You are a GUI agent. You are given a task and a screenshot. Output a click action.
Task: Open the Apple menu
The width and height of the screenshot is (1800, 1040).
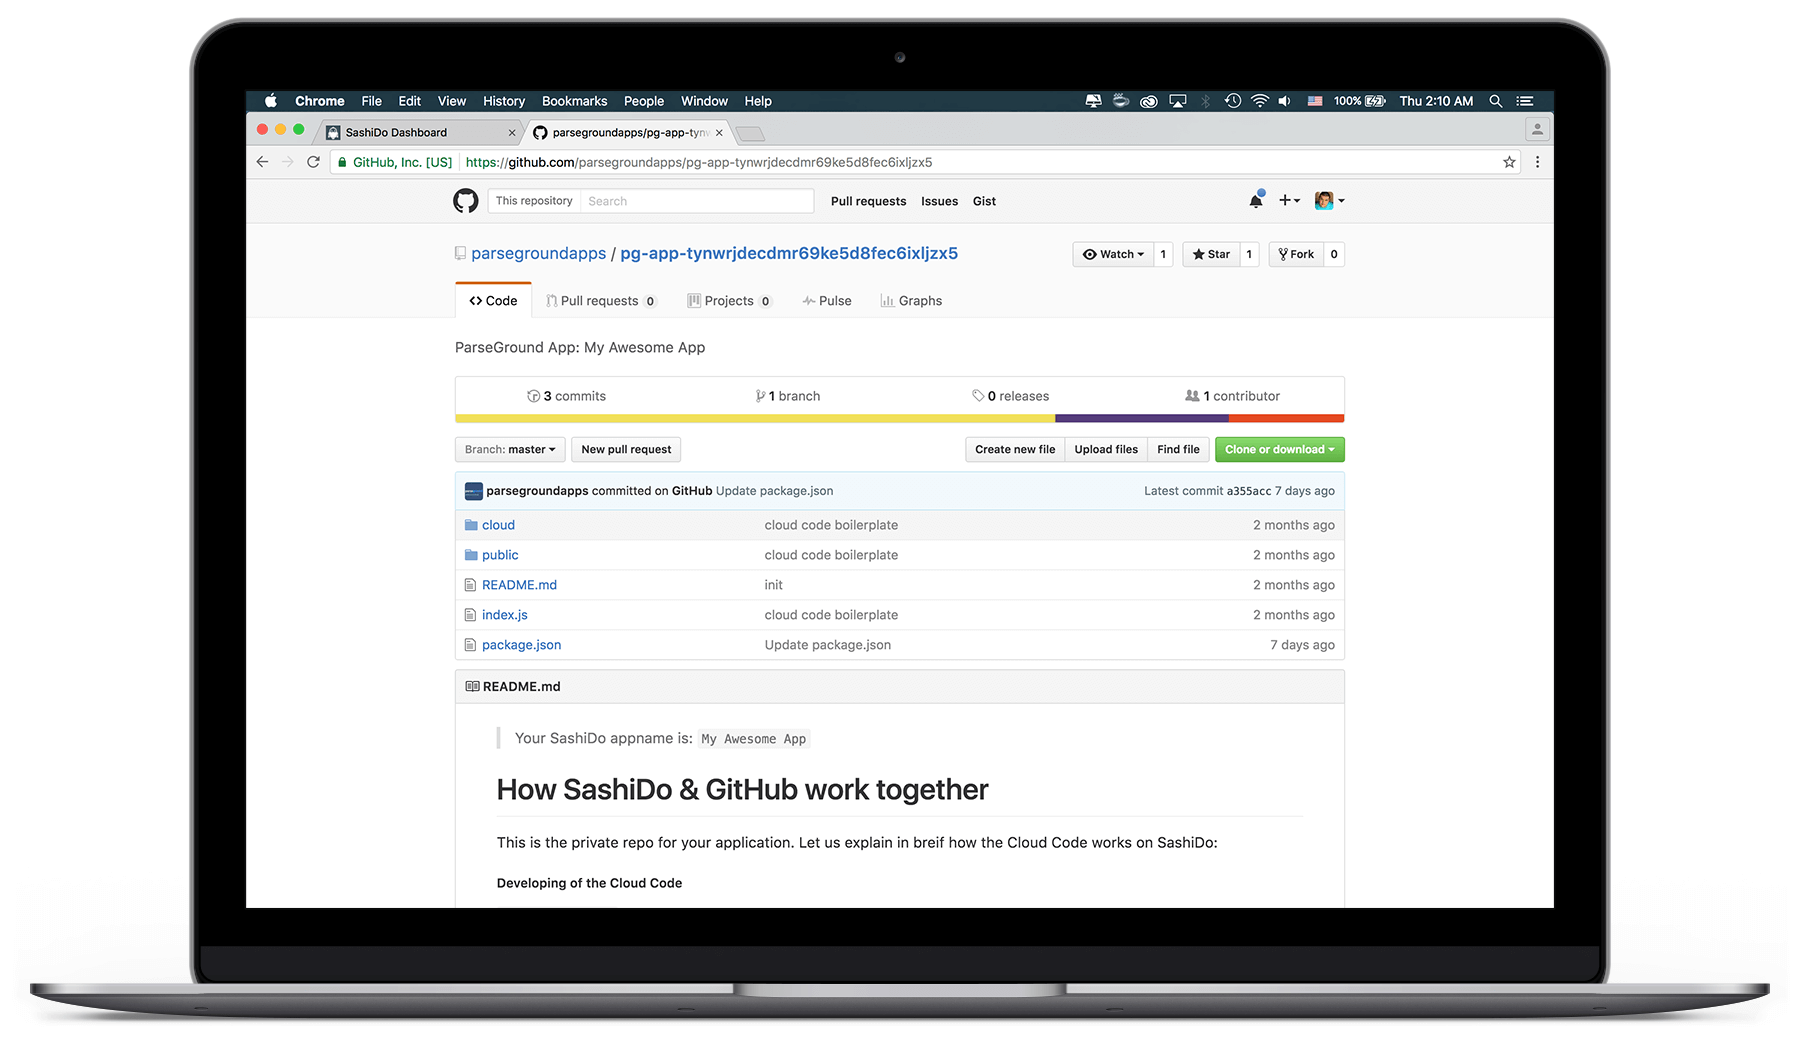click(x=270, y=101)
